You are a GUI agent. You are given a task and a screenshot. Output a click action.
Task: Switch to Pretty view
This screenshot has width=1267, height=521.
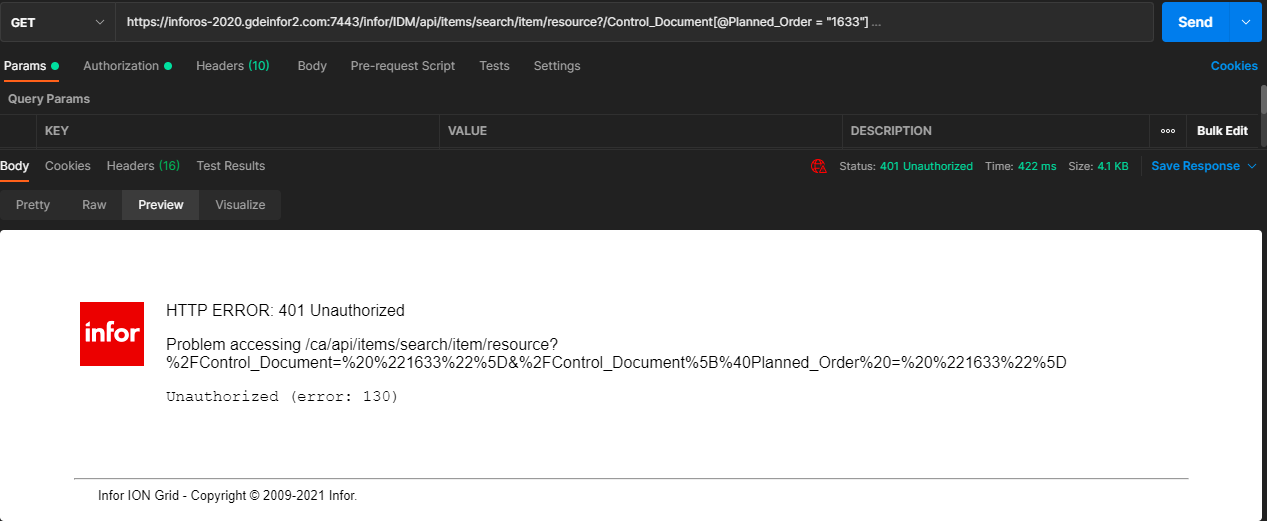pos(33,205)
